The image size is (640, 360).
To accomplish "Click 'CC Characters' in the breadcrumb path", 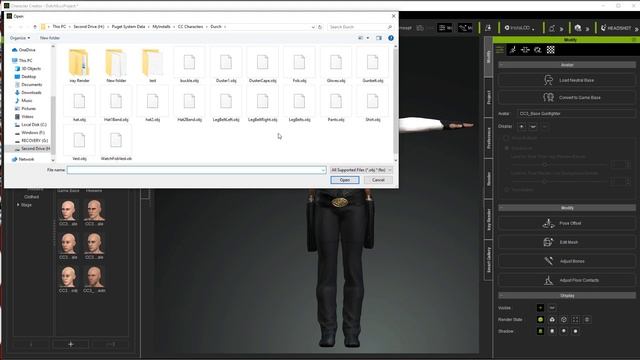I will tap(190, 27).
